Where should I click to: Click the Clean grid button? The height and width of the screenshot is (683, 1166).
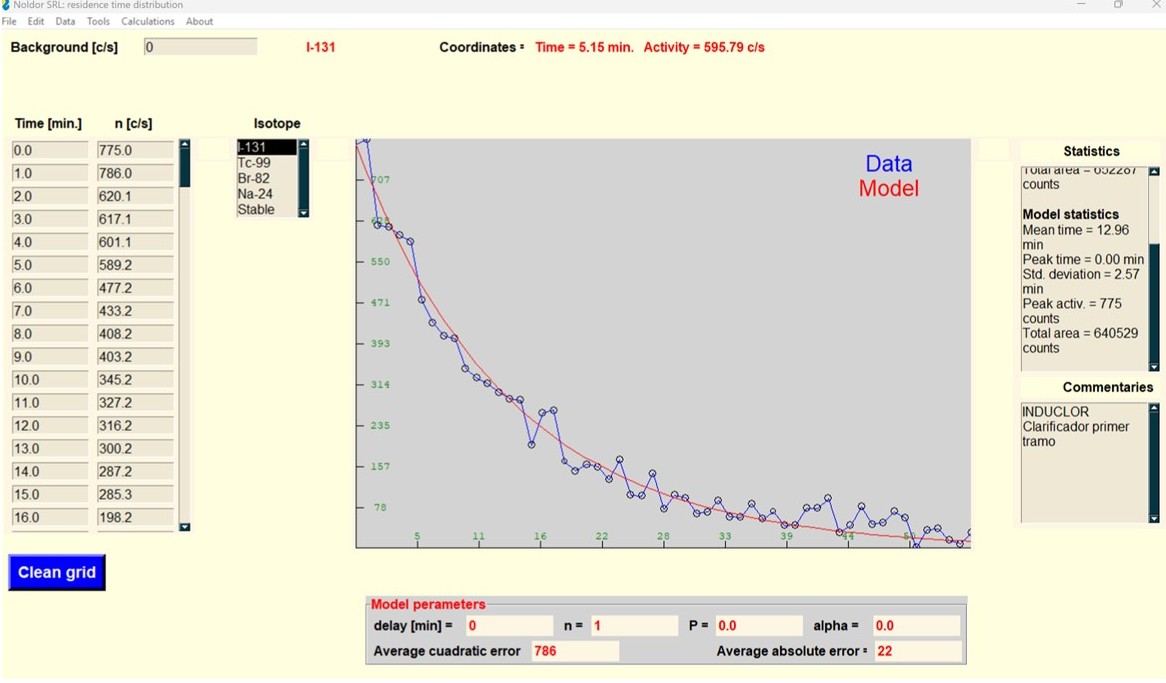[57, 572]
